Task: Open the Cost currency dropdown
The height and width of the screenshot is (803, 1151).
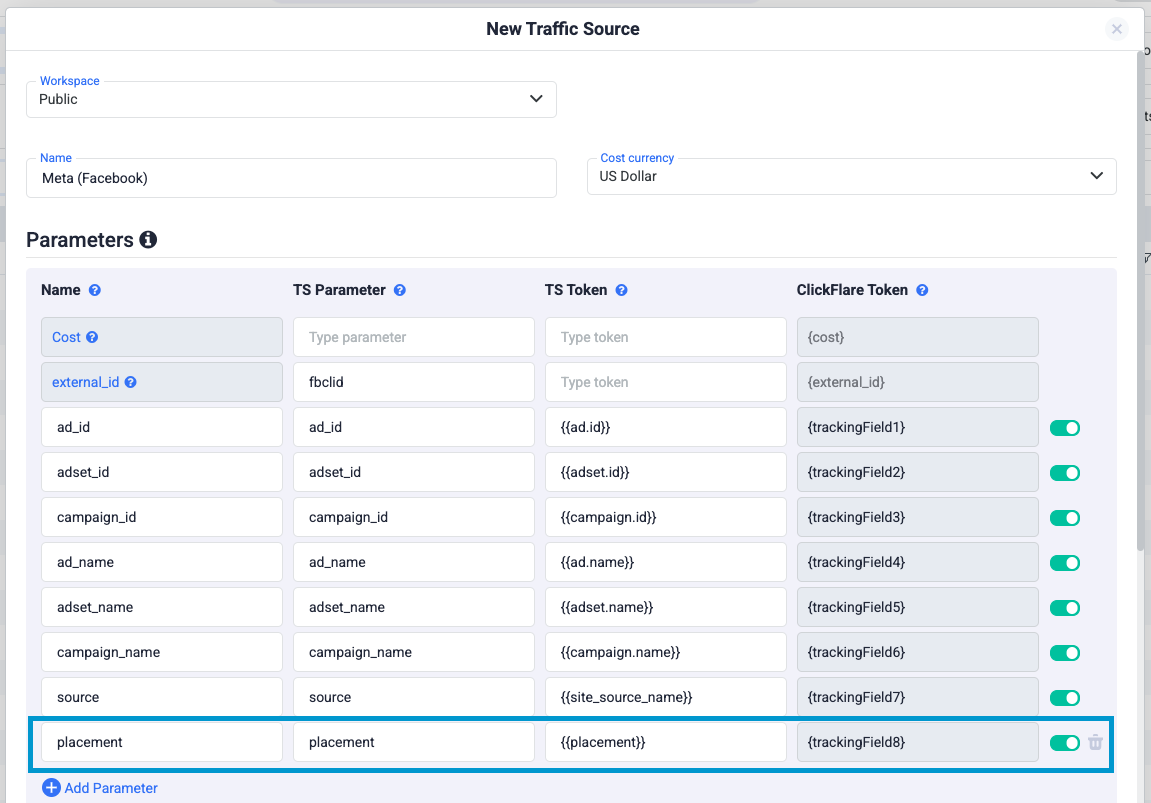Action: pos(852,176)
